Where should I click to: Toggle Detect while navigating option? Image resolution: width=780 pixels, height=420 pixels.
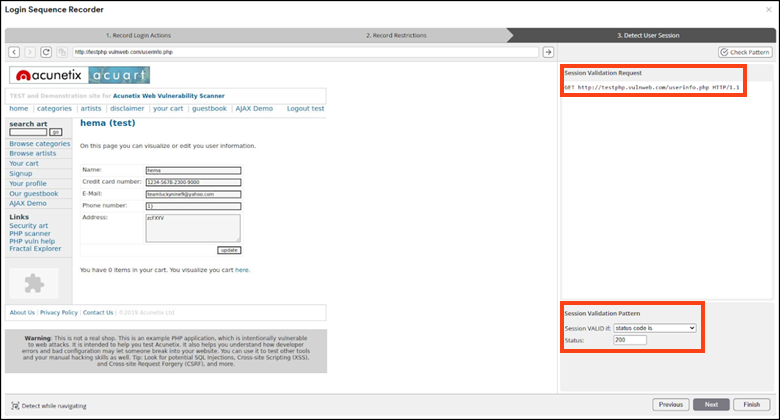14,405
